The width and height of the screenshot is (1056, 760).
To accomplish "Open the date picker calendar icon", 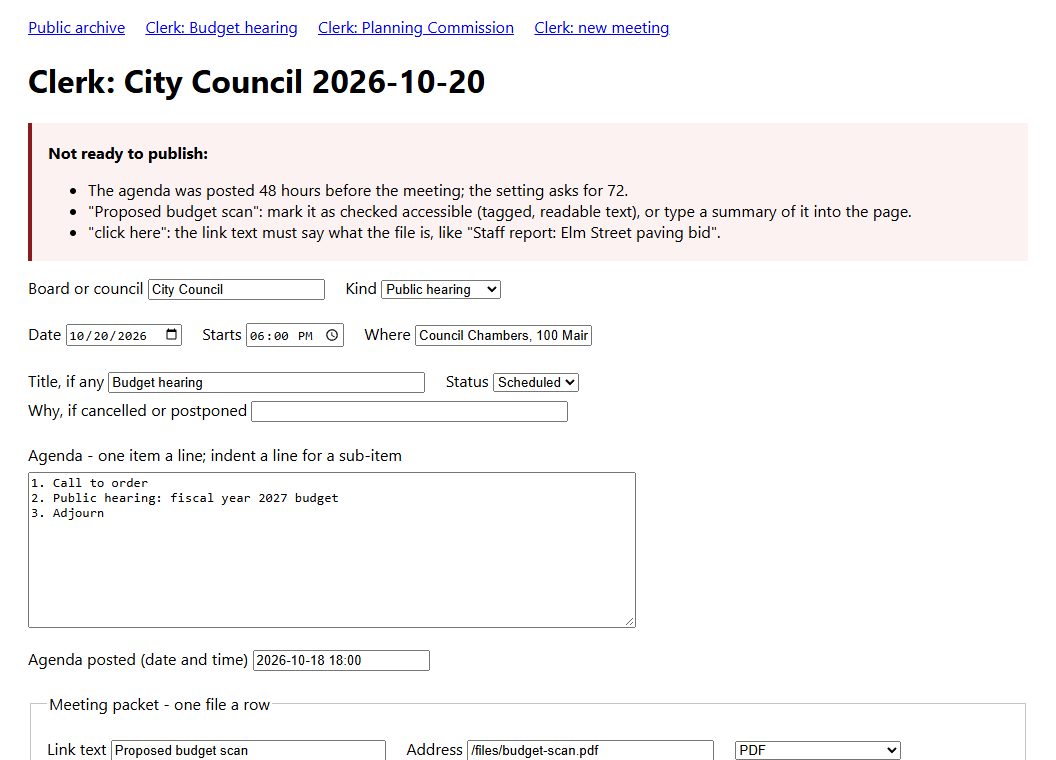I will click(172, 335).
